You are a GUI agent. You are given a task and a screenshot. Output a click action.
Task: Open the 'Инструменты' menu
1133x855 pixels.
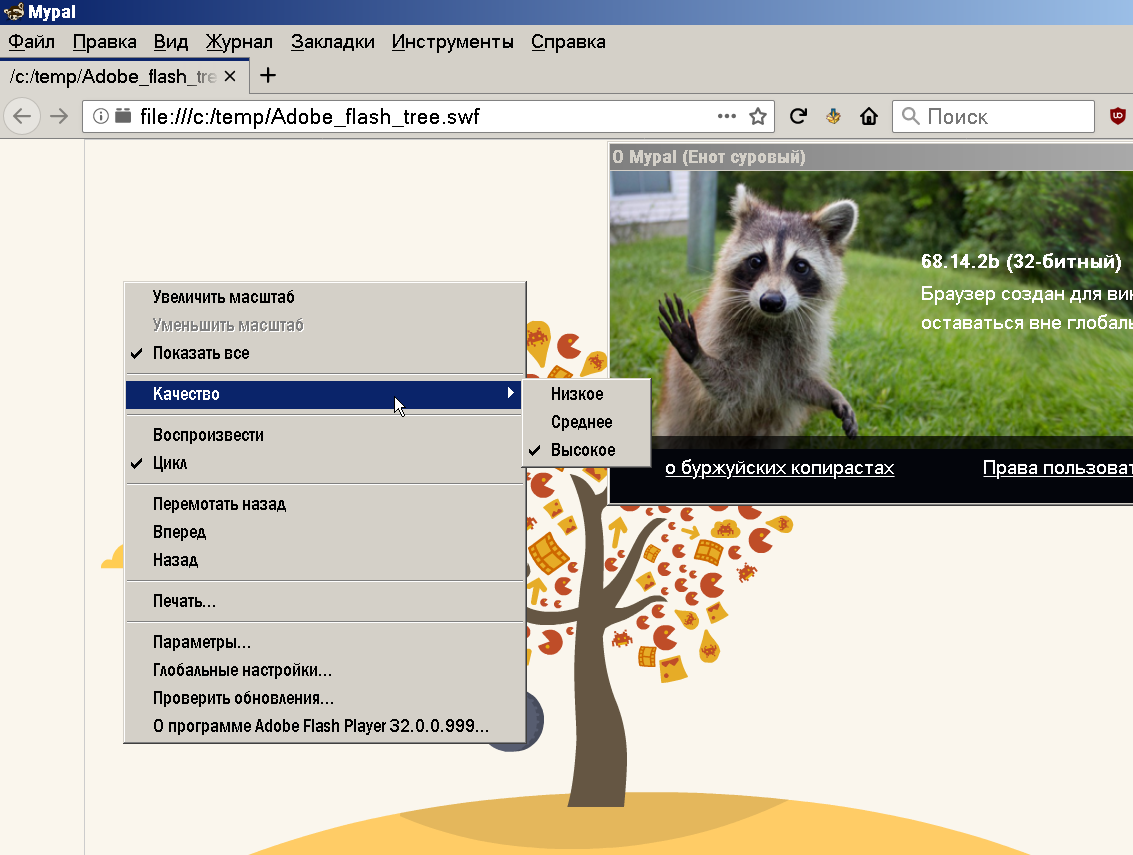452,42
